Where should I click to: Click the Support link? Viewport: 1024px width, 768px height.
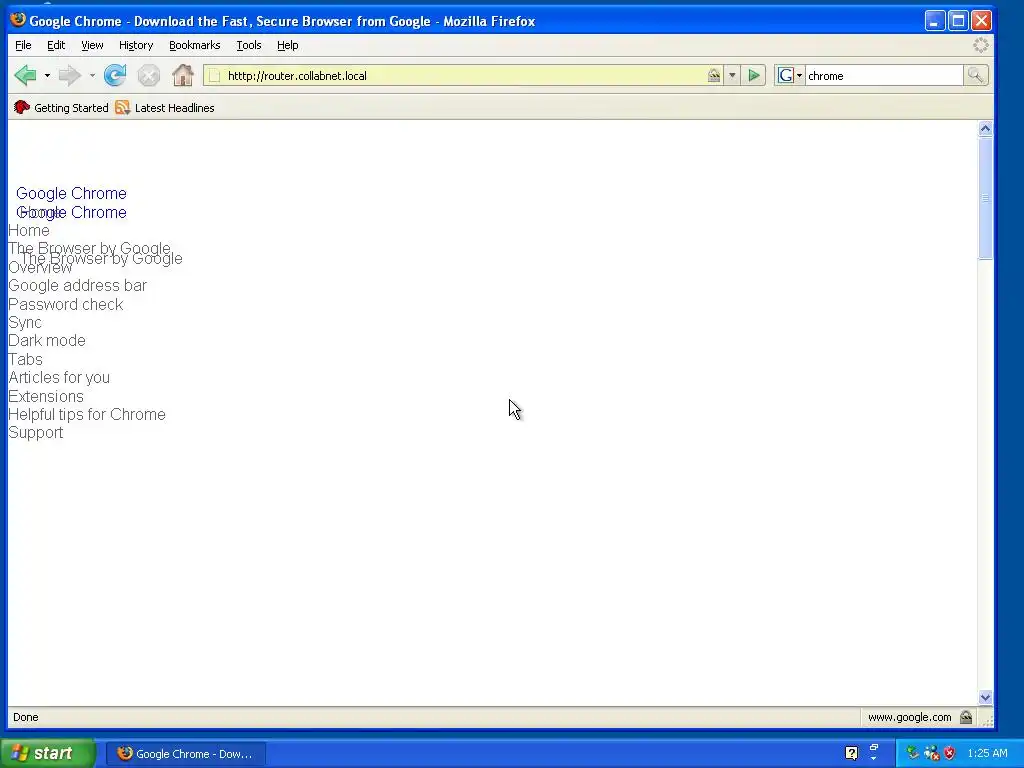(x=35, y=432)
